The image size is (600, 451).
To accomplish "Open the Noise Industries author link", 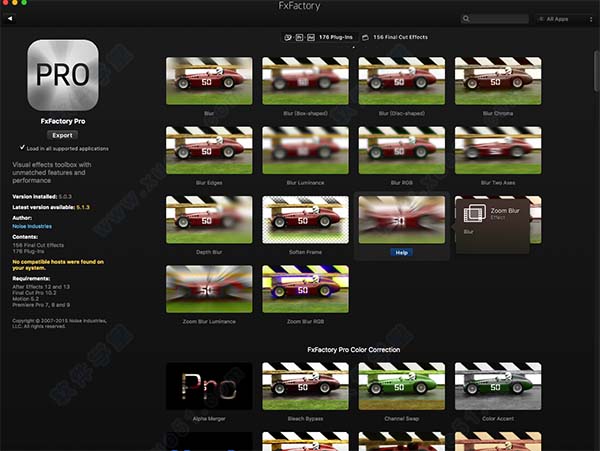I will (x=32, y=226).
